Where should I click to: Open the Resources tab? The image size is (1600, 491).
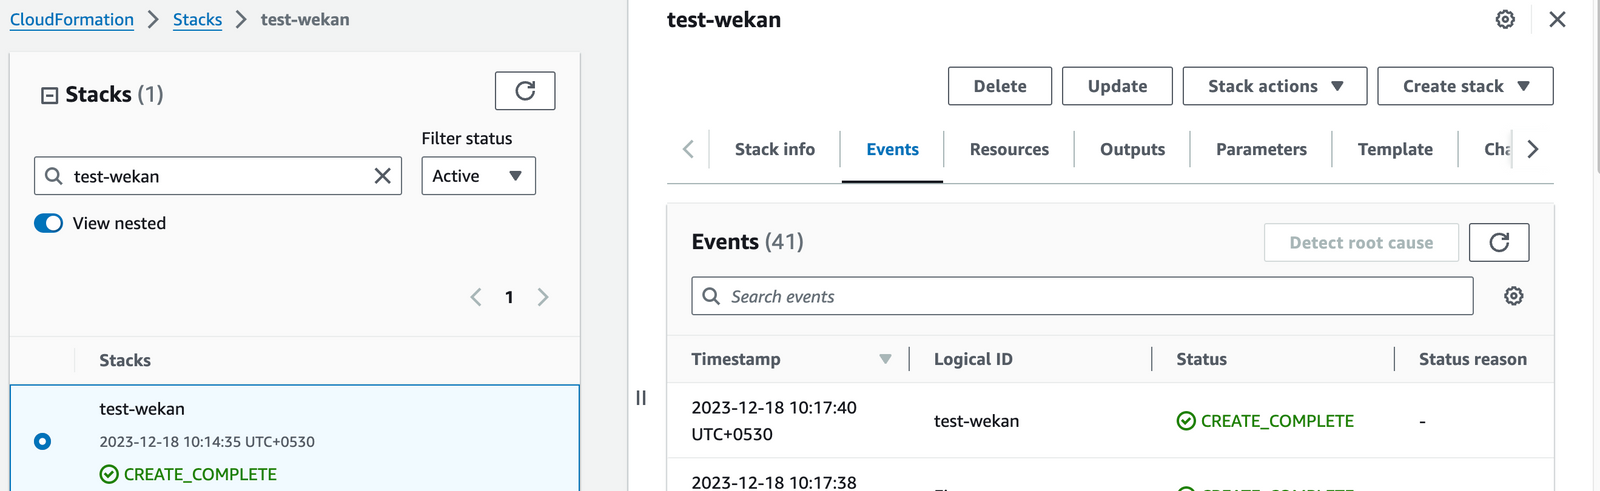coord(1009,149)
